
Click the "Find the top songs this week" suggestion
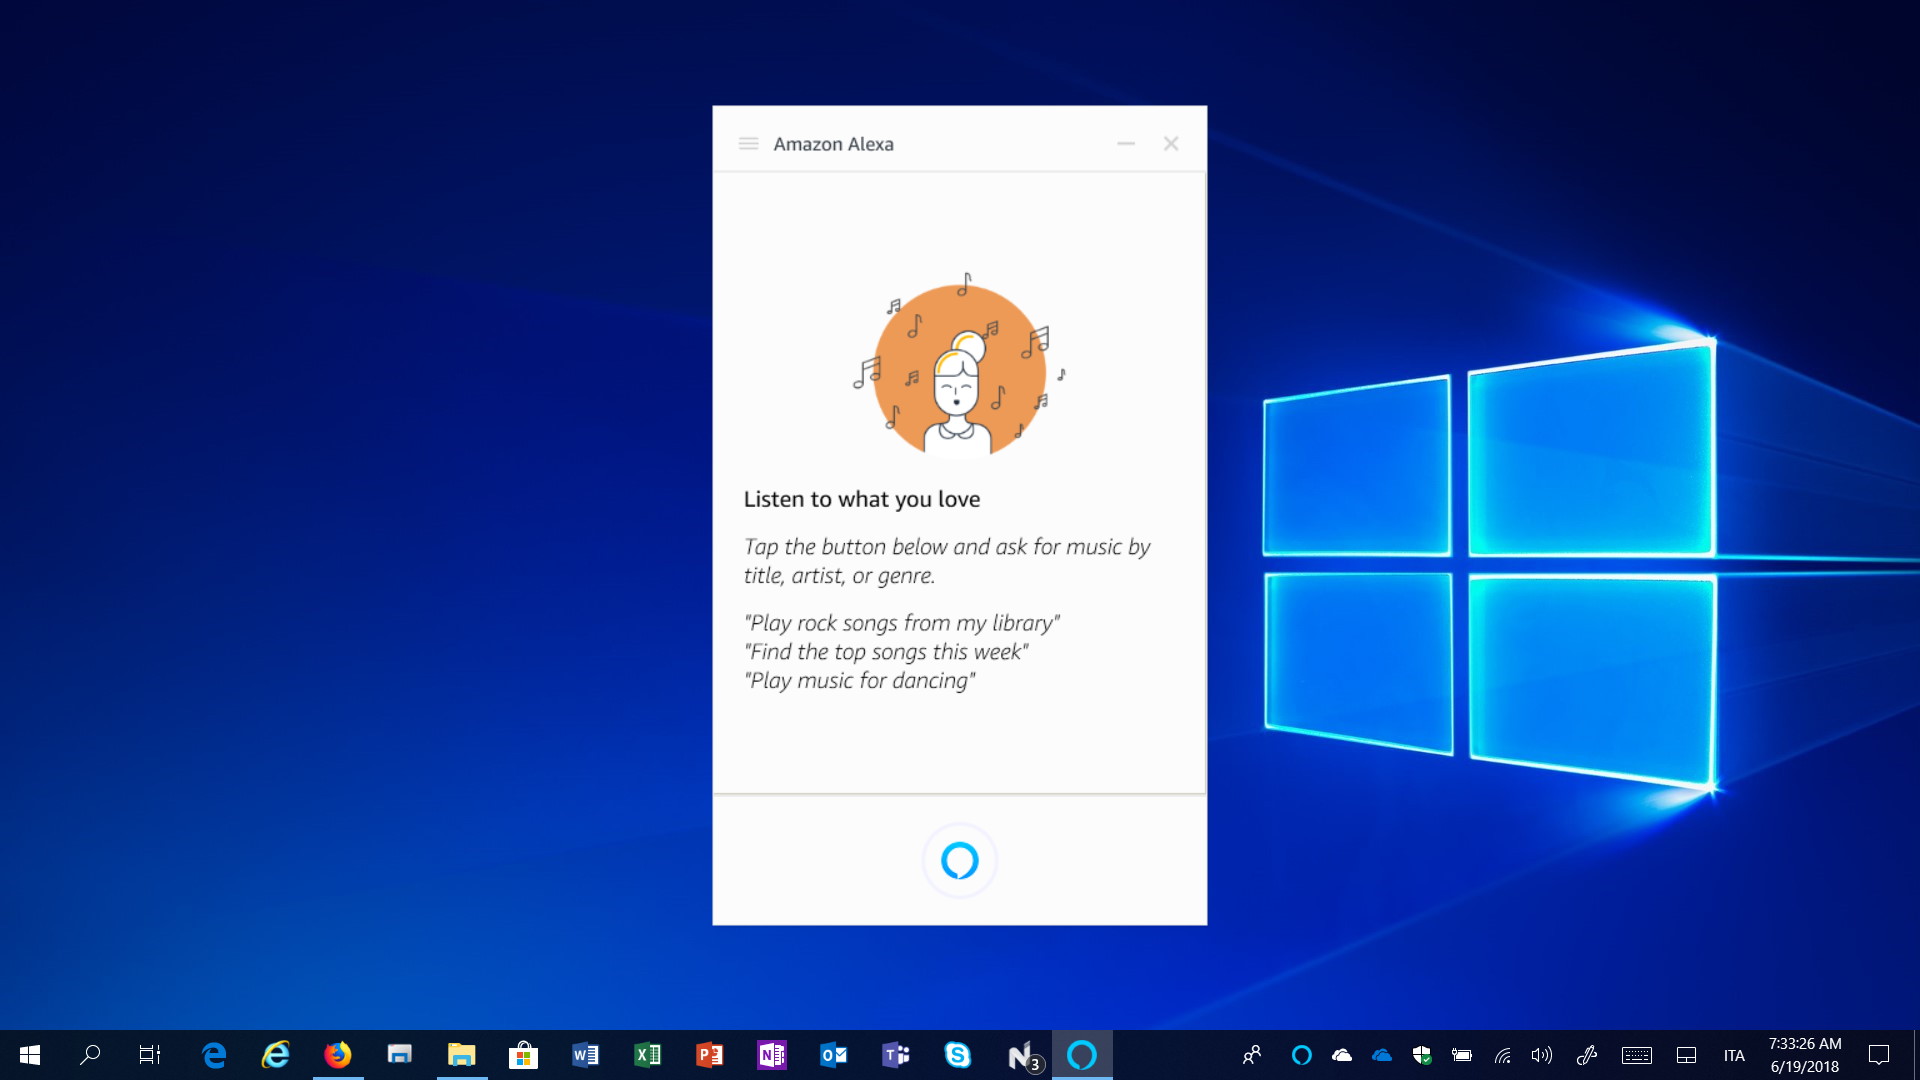[886, 652]
